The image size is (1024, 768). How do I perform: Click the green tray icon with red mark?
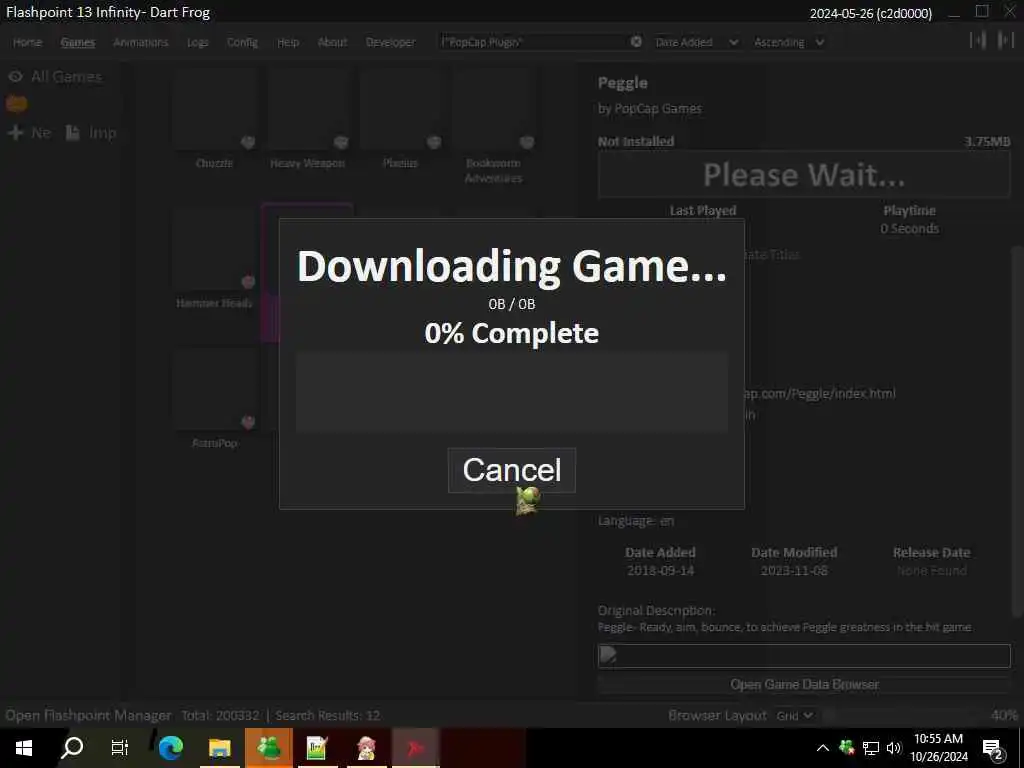point(847,747)
